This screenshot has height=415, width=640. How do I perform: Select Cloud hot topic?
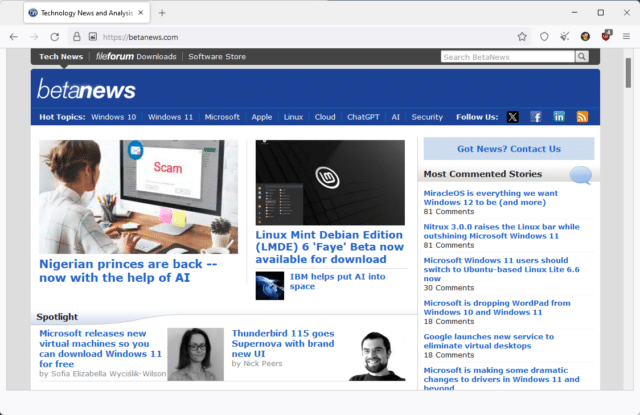(x=325, y=117)
